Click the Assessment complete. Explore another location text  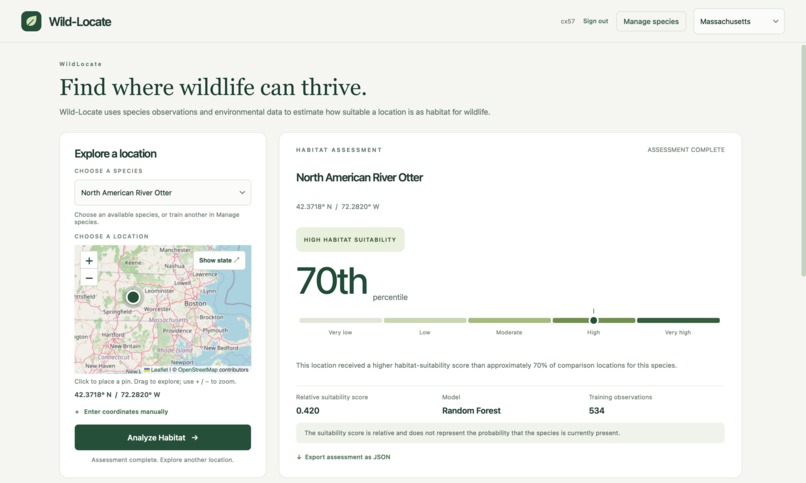162,460
